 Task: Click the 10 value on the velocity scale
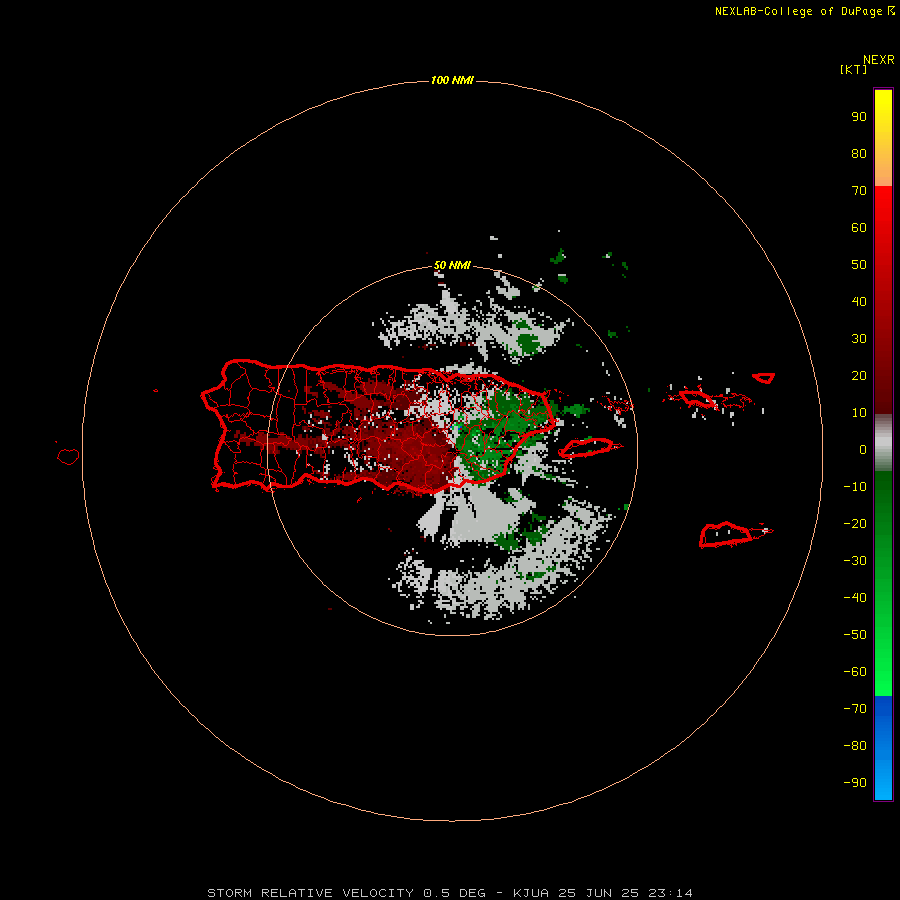pyautogui.click(x=859, y=413)
